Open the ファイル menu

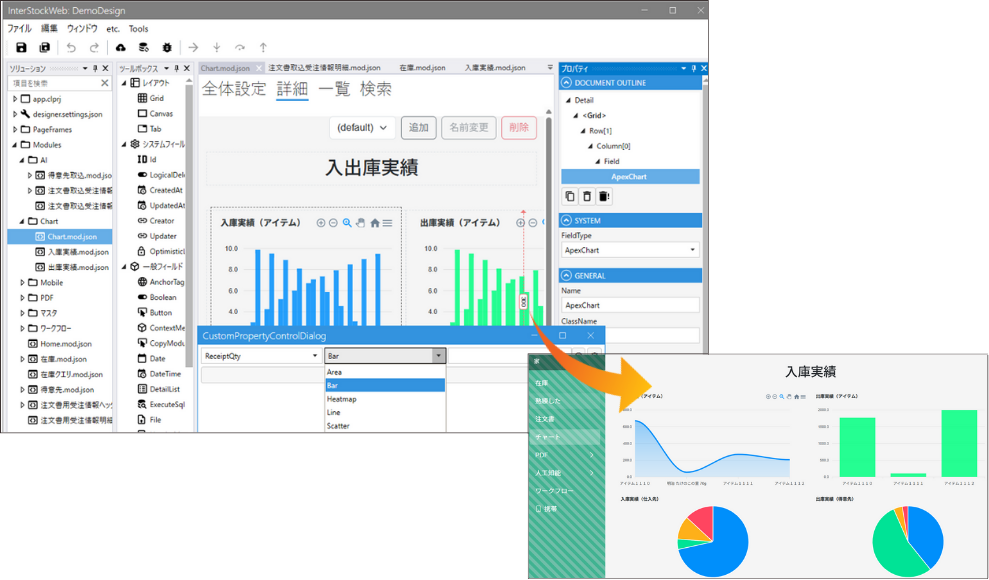point(19,29)
